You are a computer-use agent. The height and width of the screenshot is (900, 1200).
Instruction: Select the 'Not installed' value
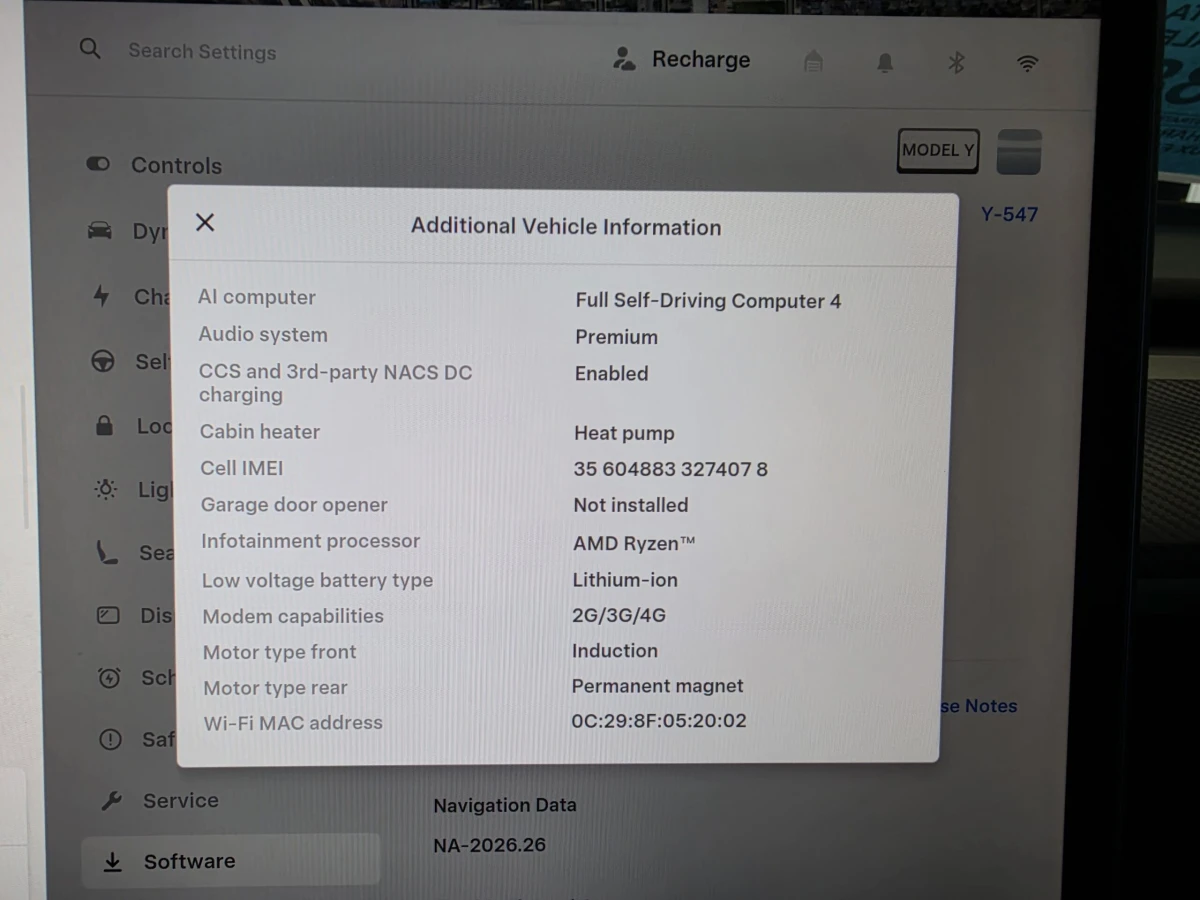coord(630,505)
